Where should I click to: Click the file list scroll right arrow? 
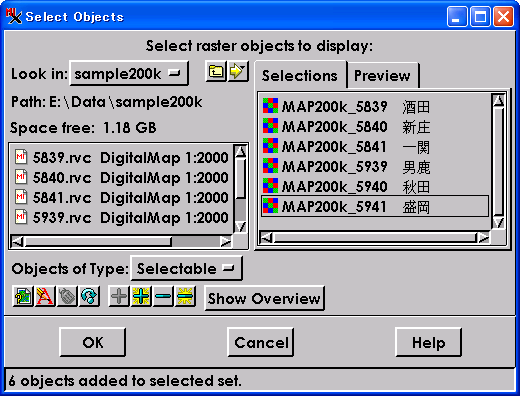tap(226, 241)
